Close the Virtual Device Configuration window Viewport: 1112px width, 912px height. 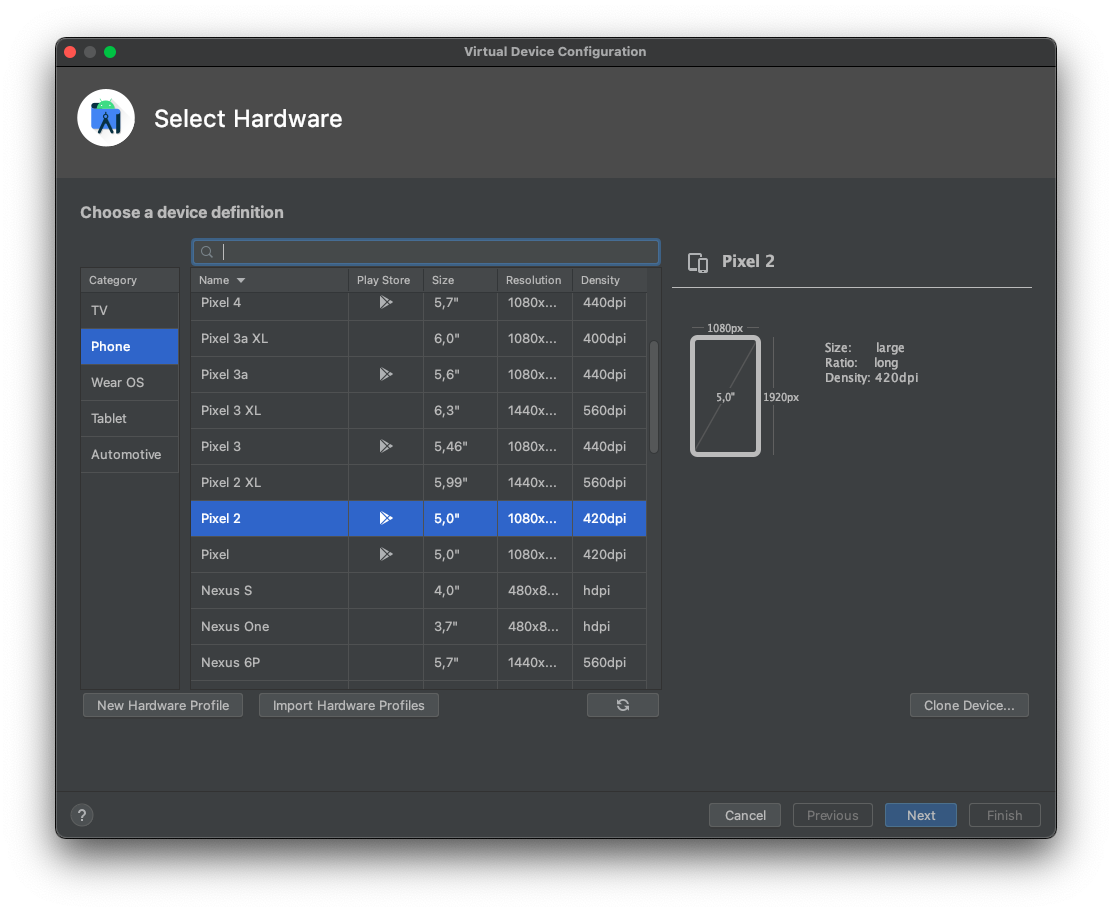(x=70, y=52)
